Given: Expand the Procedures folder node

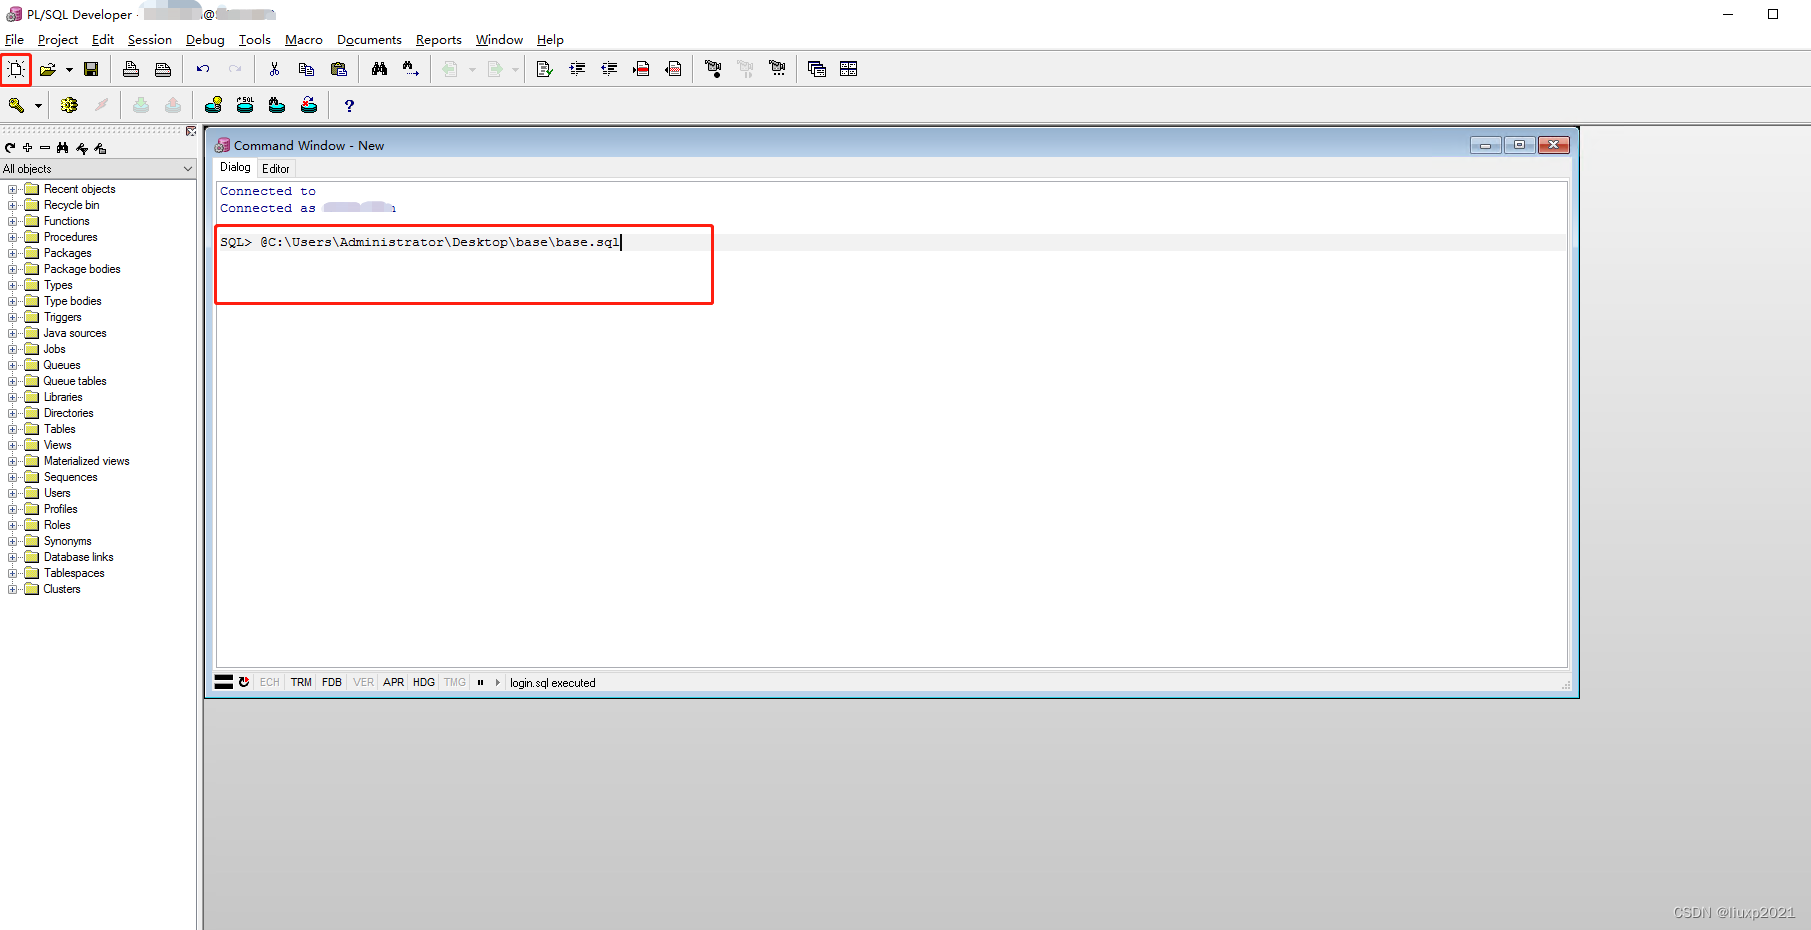Looking at the screenshot, I should coord(12,237).
